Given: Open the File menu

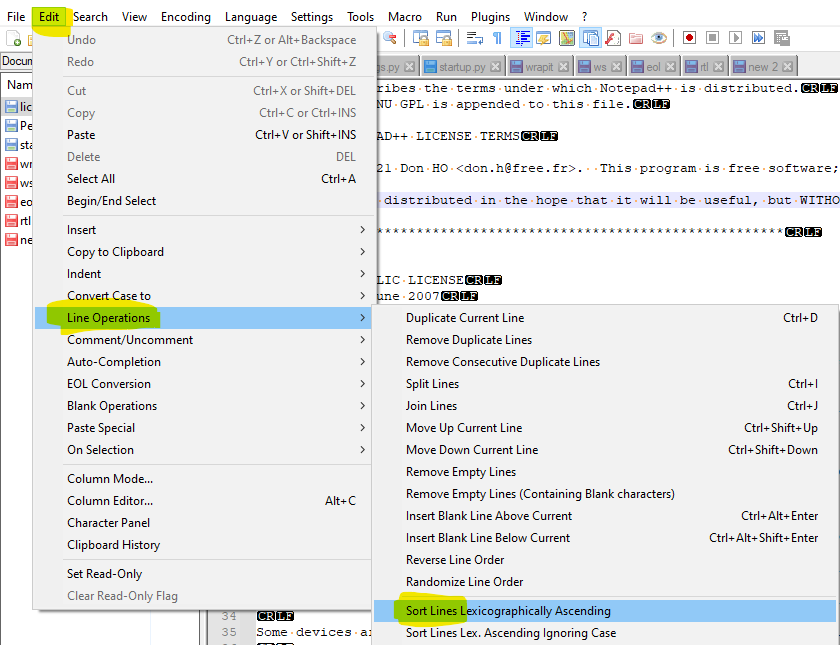Looking at the screenshot, I should tap(16, 17).
